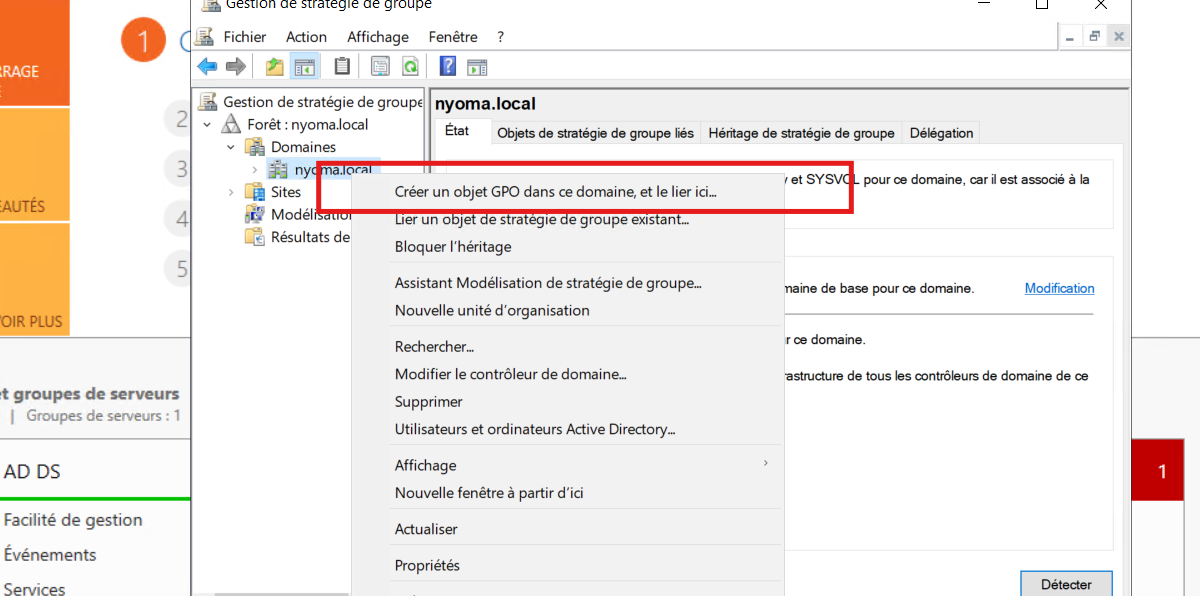Viewport: 1200px width, 596px height.
Task: Select Gestion de stratégie de groupe root node
Action: pos(322,102)
